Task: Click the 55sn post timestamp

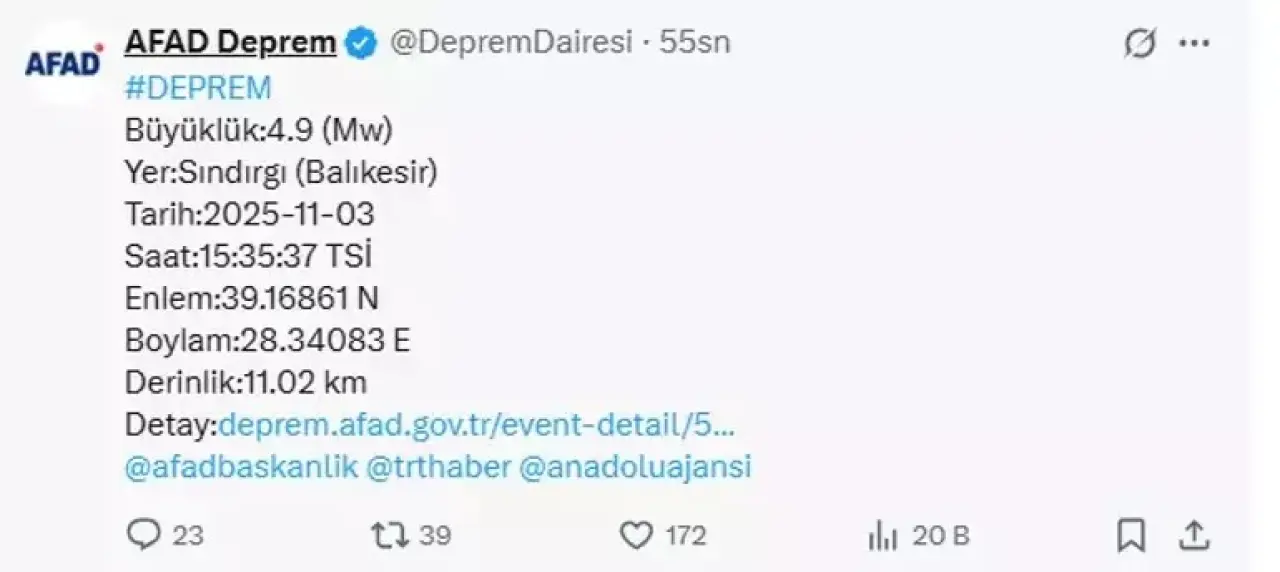Action: coord(695,43)
